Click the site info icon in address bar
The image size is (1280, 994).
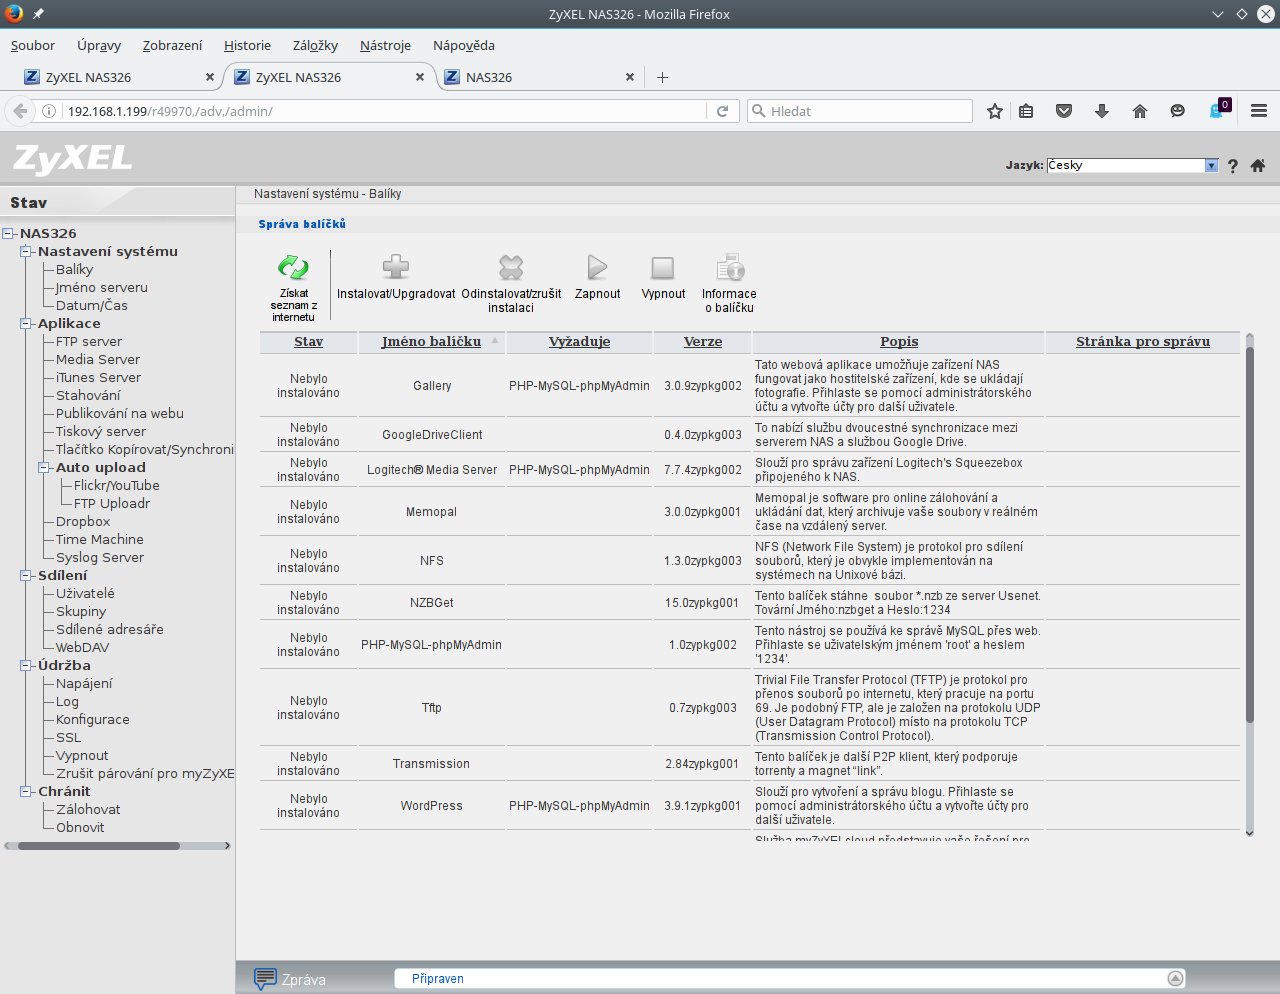point(48,111)
